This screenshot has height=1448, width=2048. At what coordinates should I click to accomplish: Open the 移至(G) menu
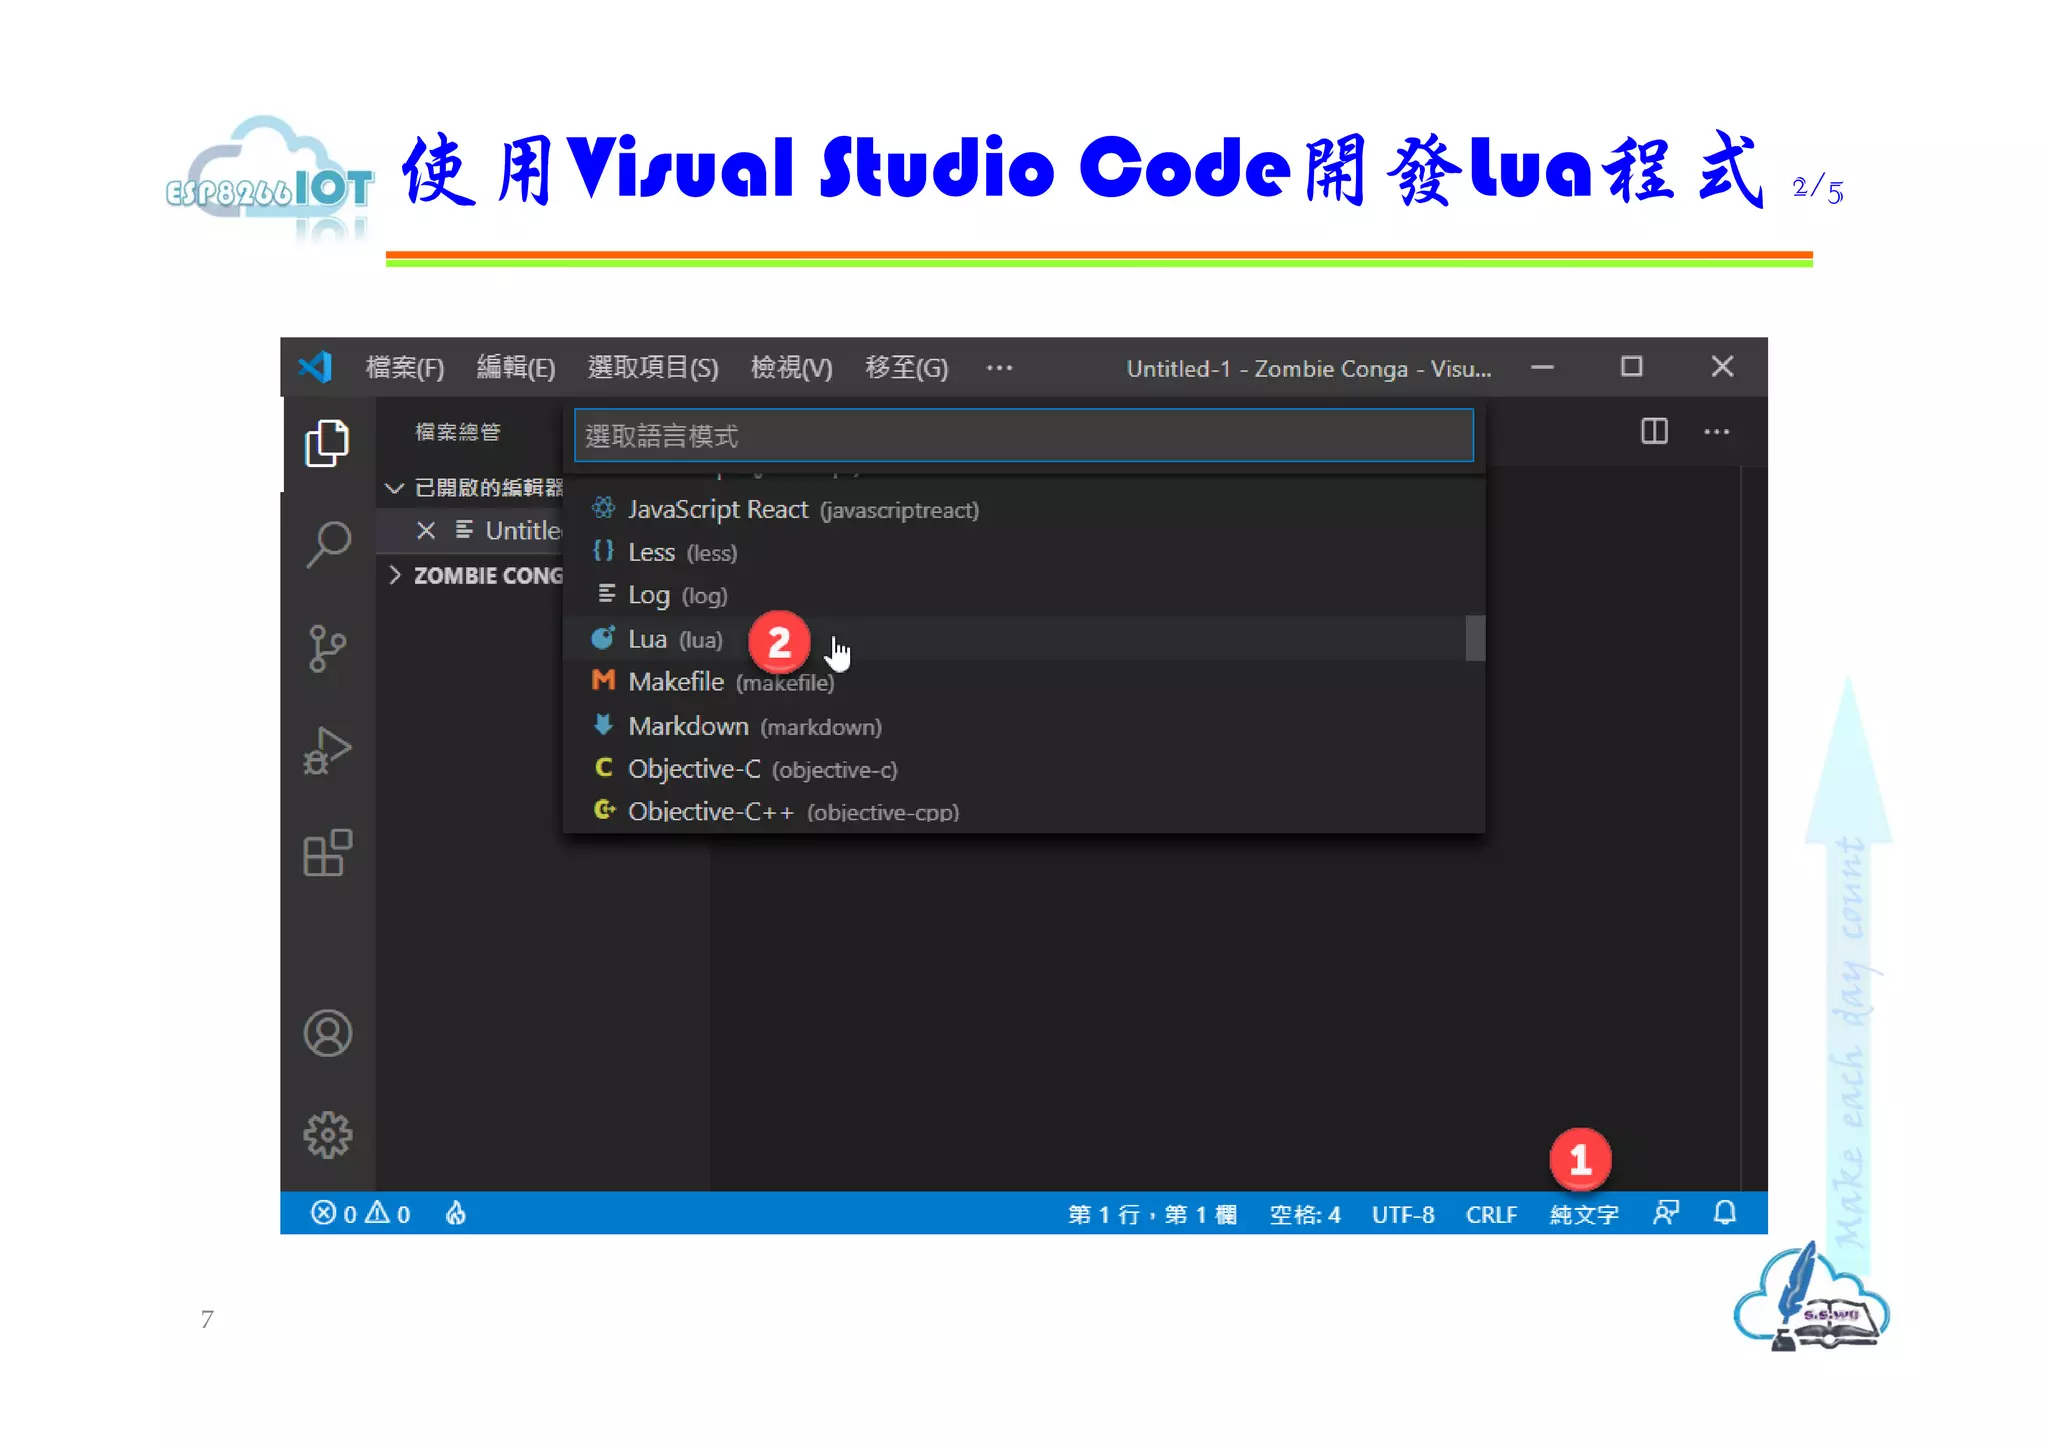click(906, 368)
